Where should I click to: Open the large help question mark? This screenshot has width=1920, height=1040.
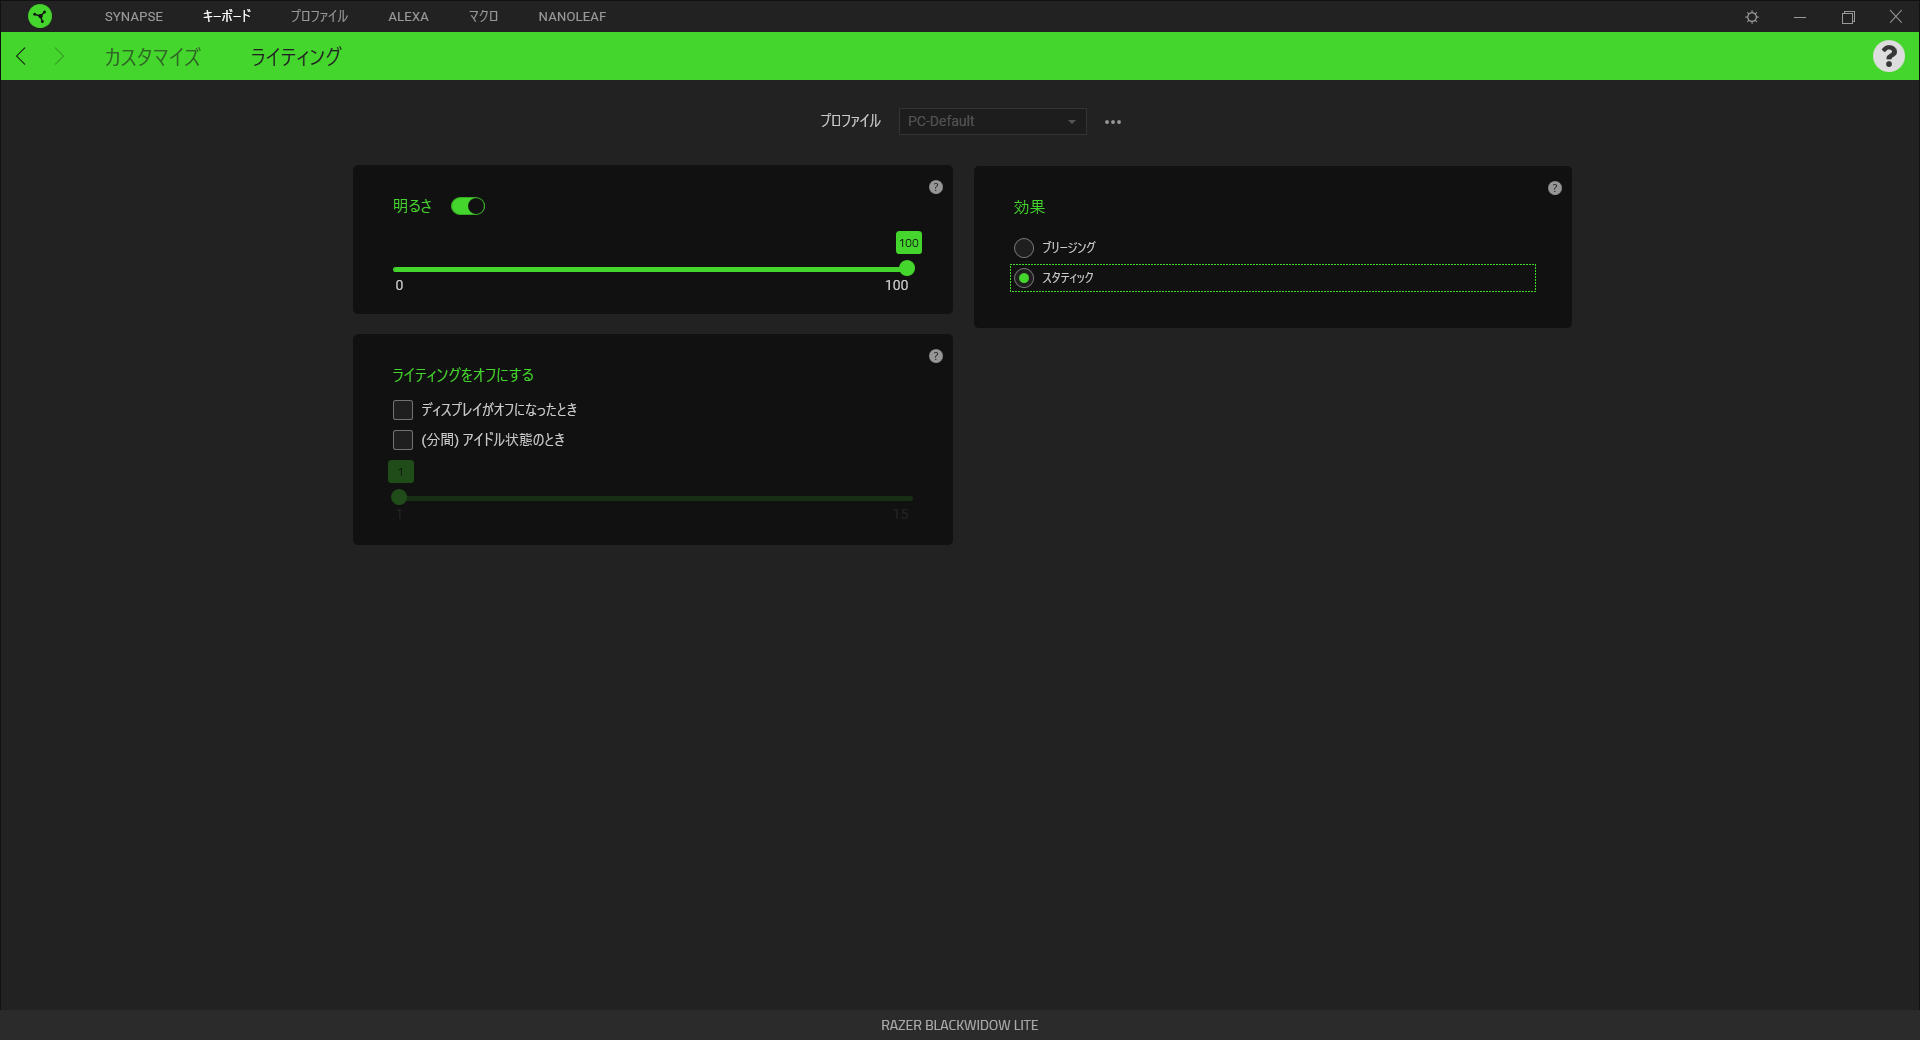click(1888, 56)
